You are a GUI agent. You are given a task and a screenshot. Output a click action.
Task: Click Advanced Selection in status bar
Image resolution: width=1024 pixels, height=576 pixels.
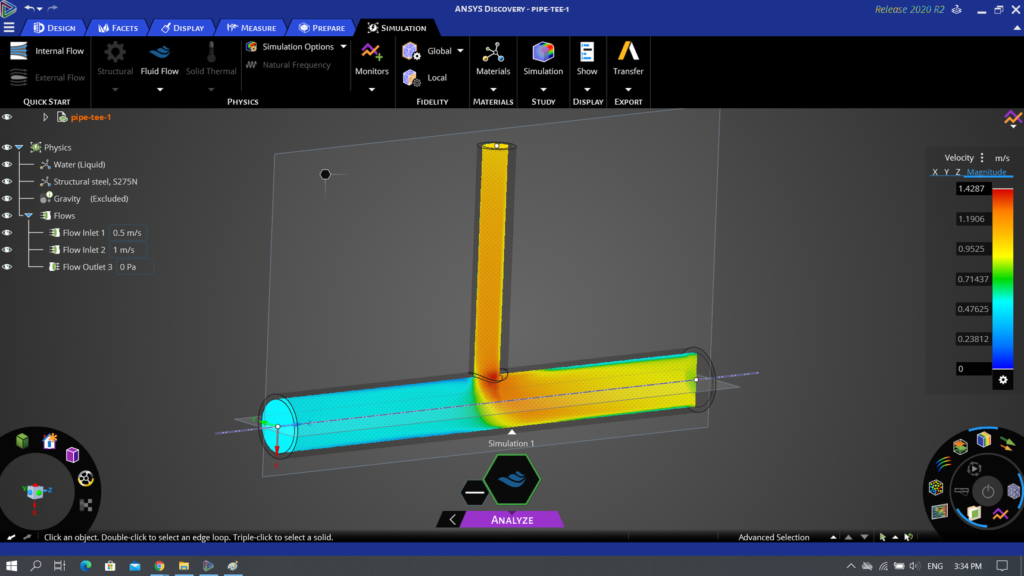[x=773, y=537]
